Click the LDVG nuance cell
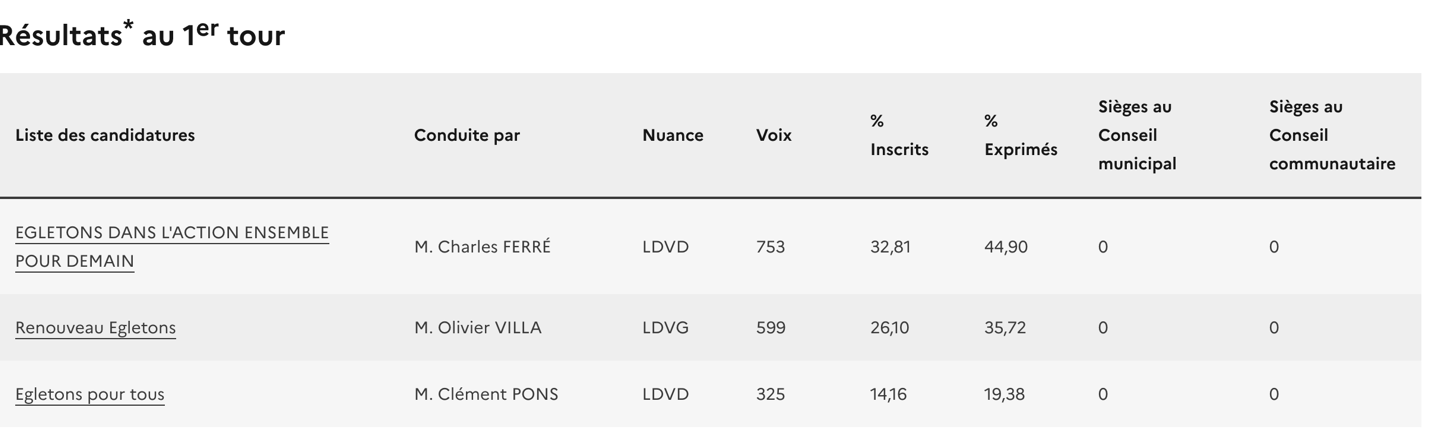The height and width of the screenshot is (442, 1440). coord(665,328)
